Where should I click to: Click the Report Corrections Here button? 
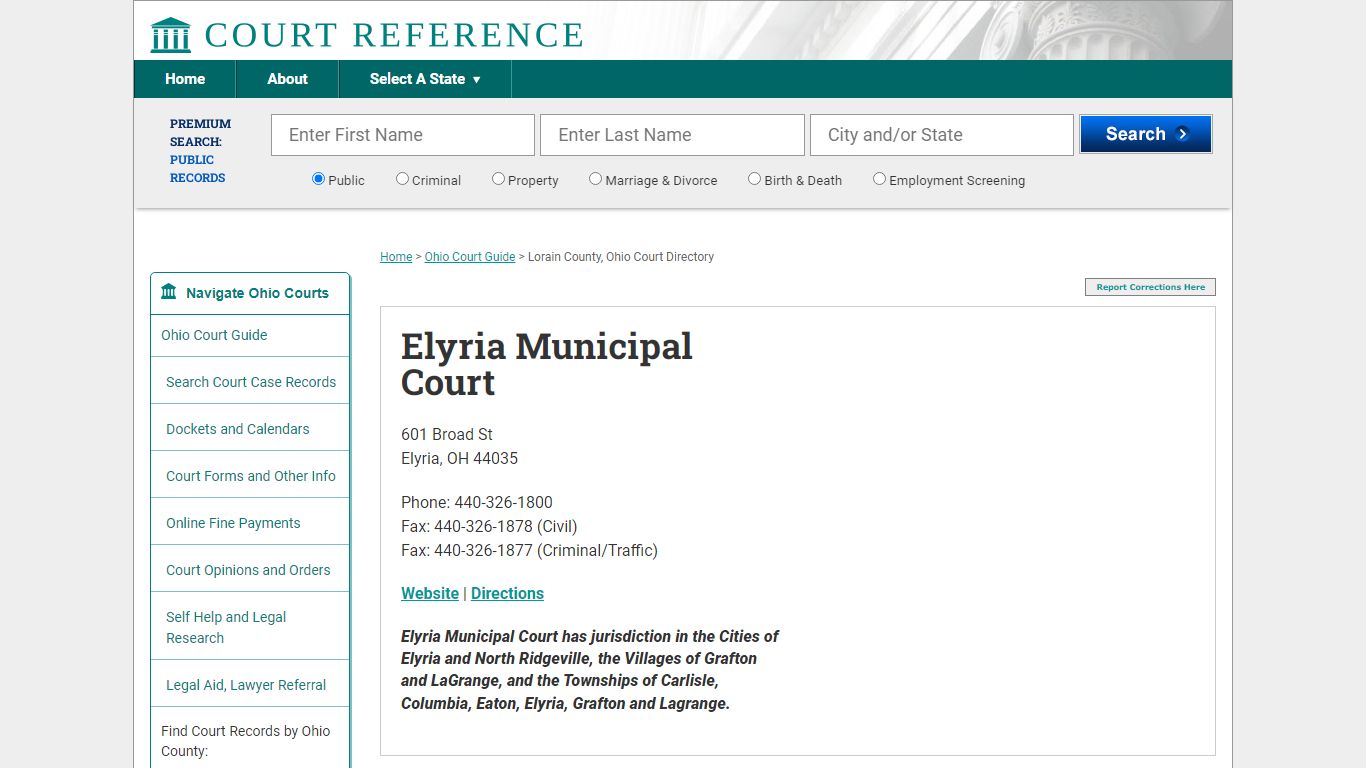click(1150, 287)
